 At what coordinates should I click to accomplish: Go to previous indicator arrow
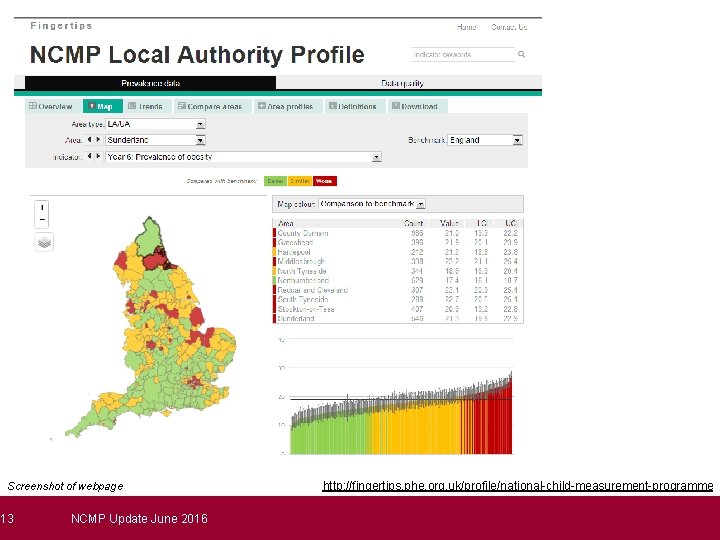click(x=90, y=156)
